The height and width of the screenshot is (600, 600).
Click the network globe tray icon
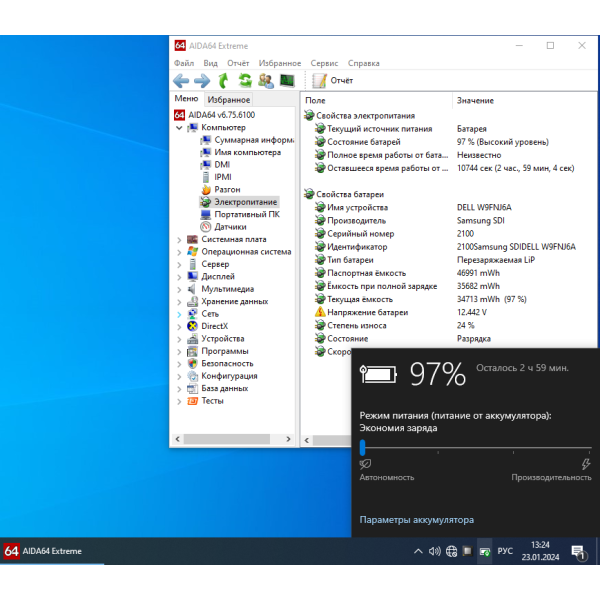point(451,551)
